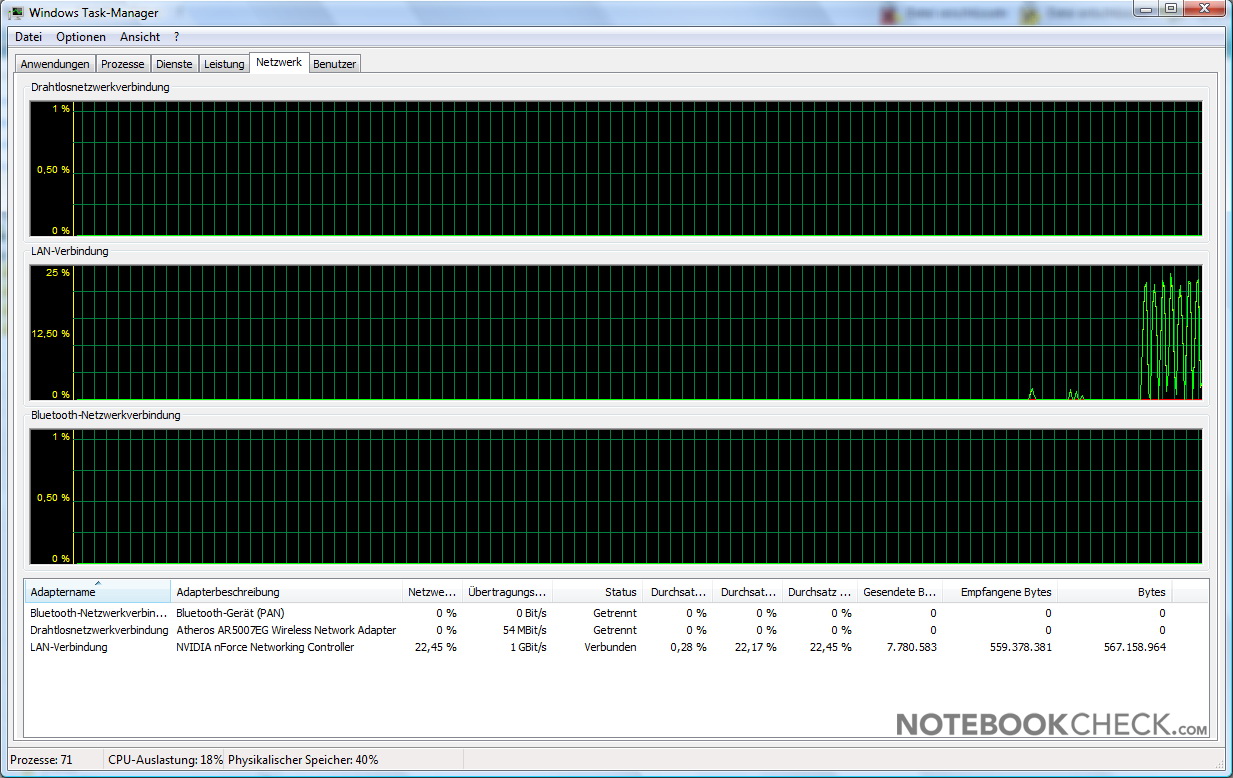Select the Drahtlosnetzwerkverbindung adapter row
The width and height of the screenshot is (1233, 778).
pyautogui.click(x=598, y=630)
